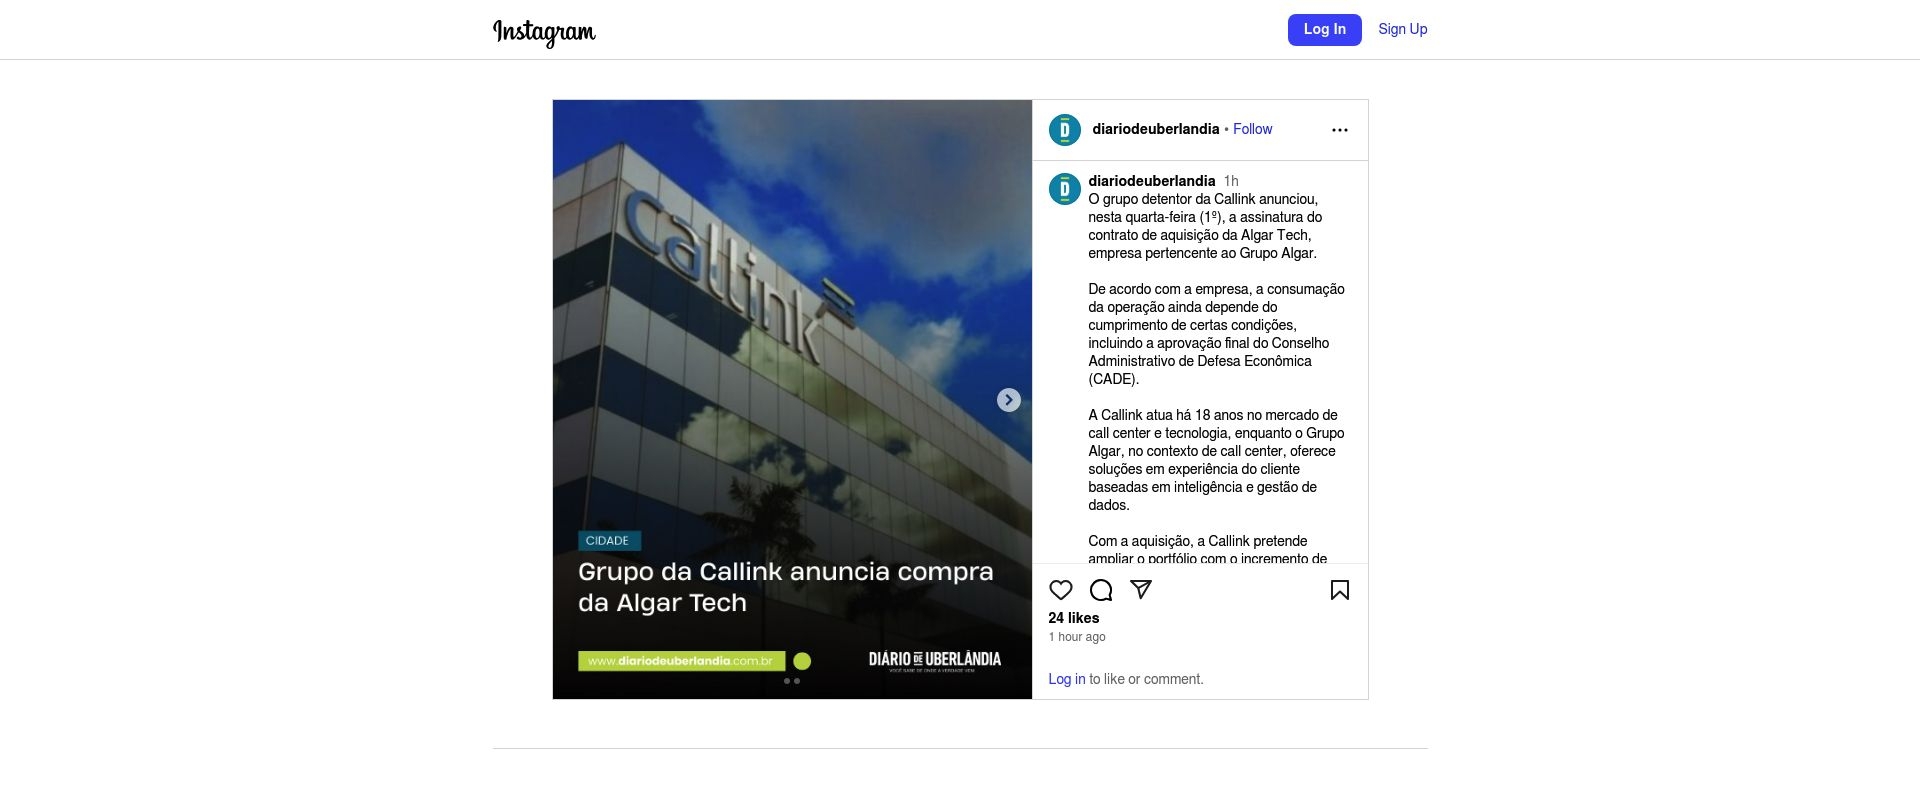Click the 1 hour ago timestamp
Image resolution: width=1920 pixels, height=794 pixels.
coord(1077,637)
